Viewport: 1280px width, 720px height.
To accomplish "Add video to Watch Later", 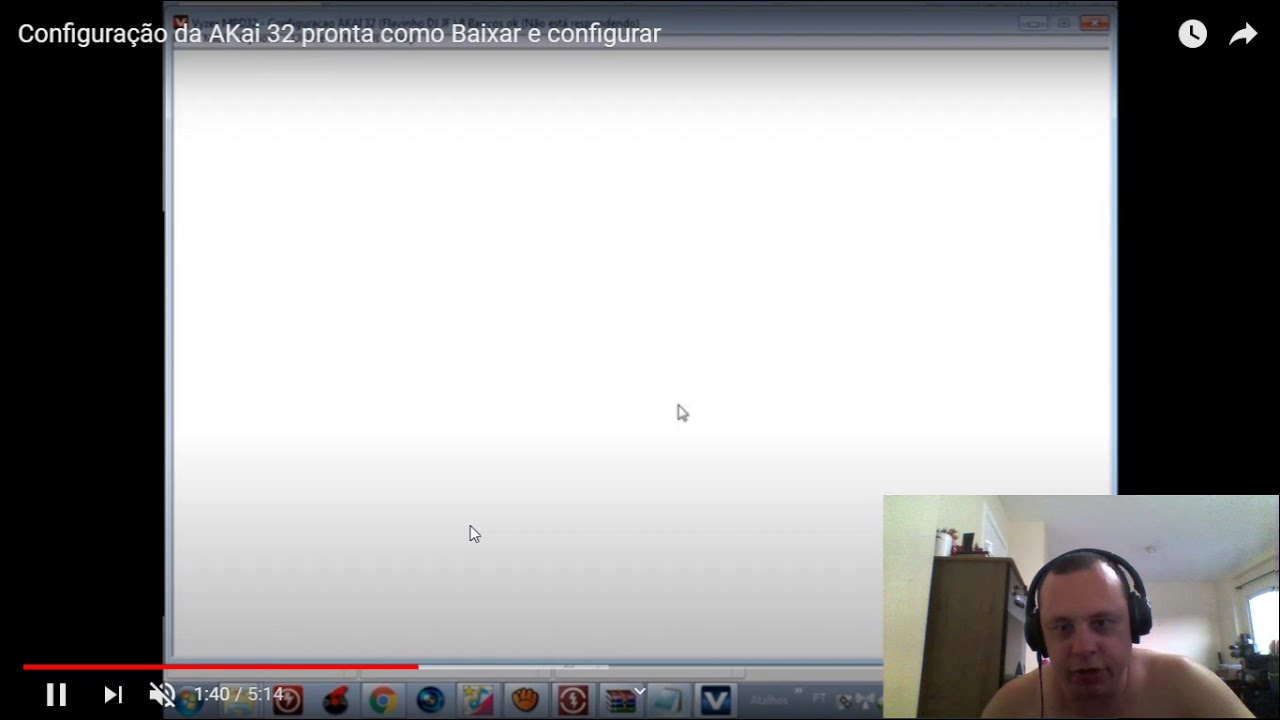I will [1192, 34].
